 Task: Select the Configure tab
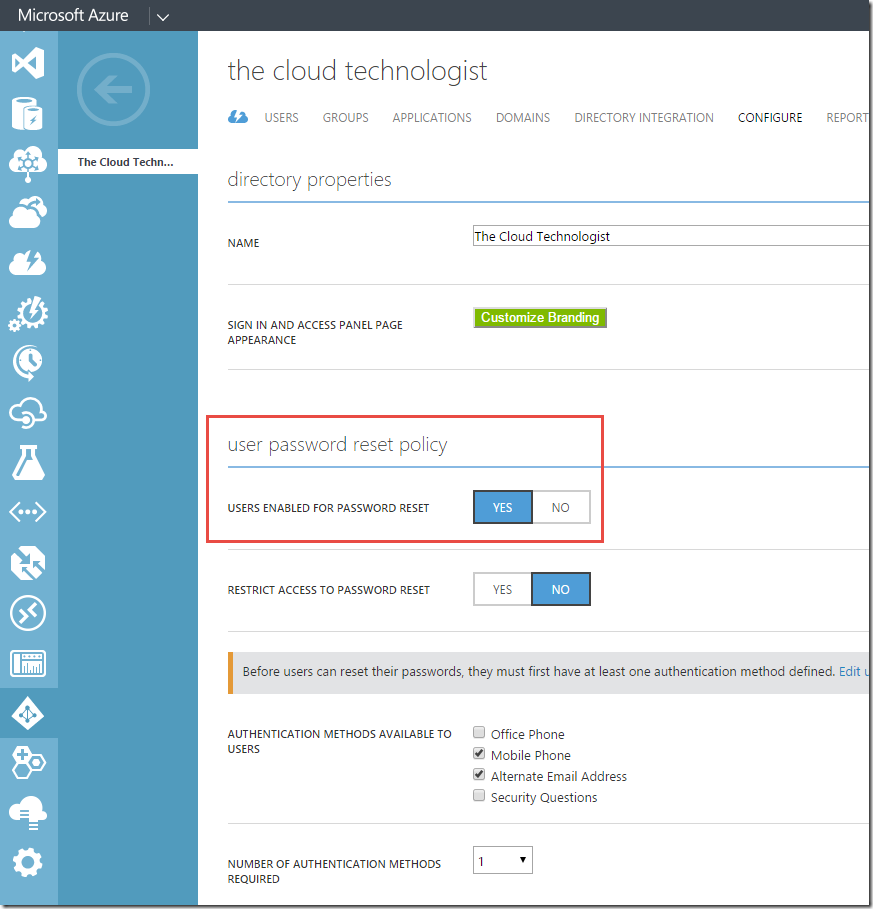pyautogui.click(x=770, y=118)
